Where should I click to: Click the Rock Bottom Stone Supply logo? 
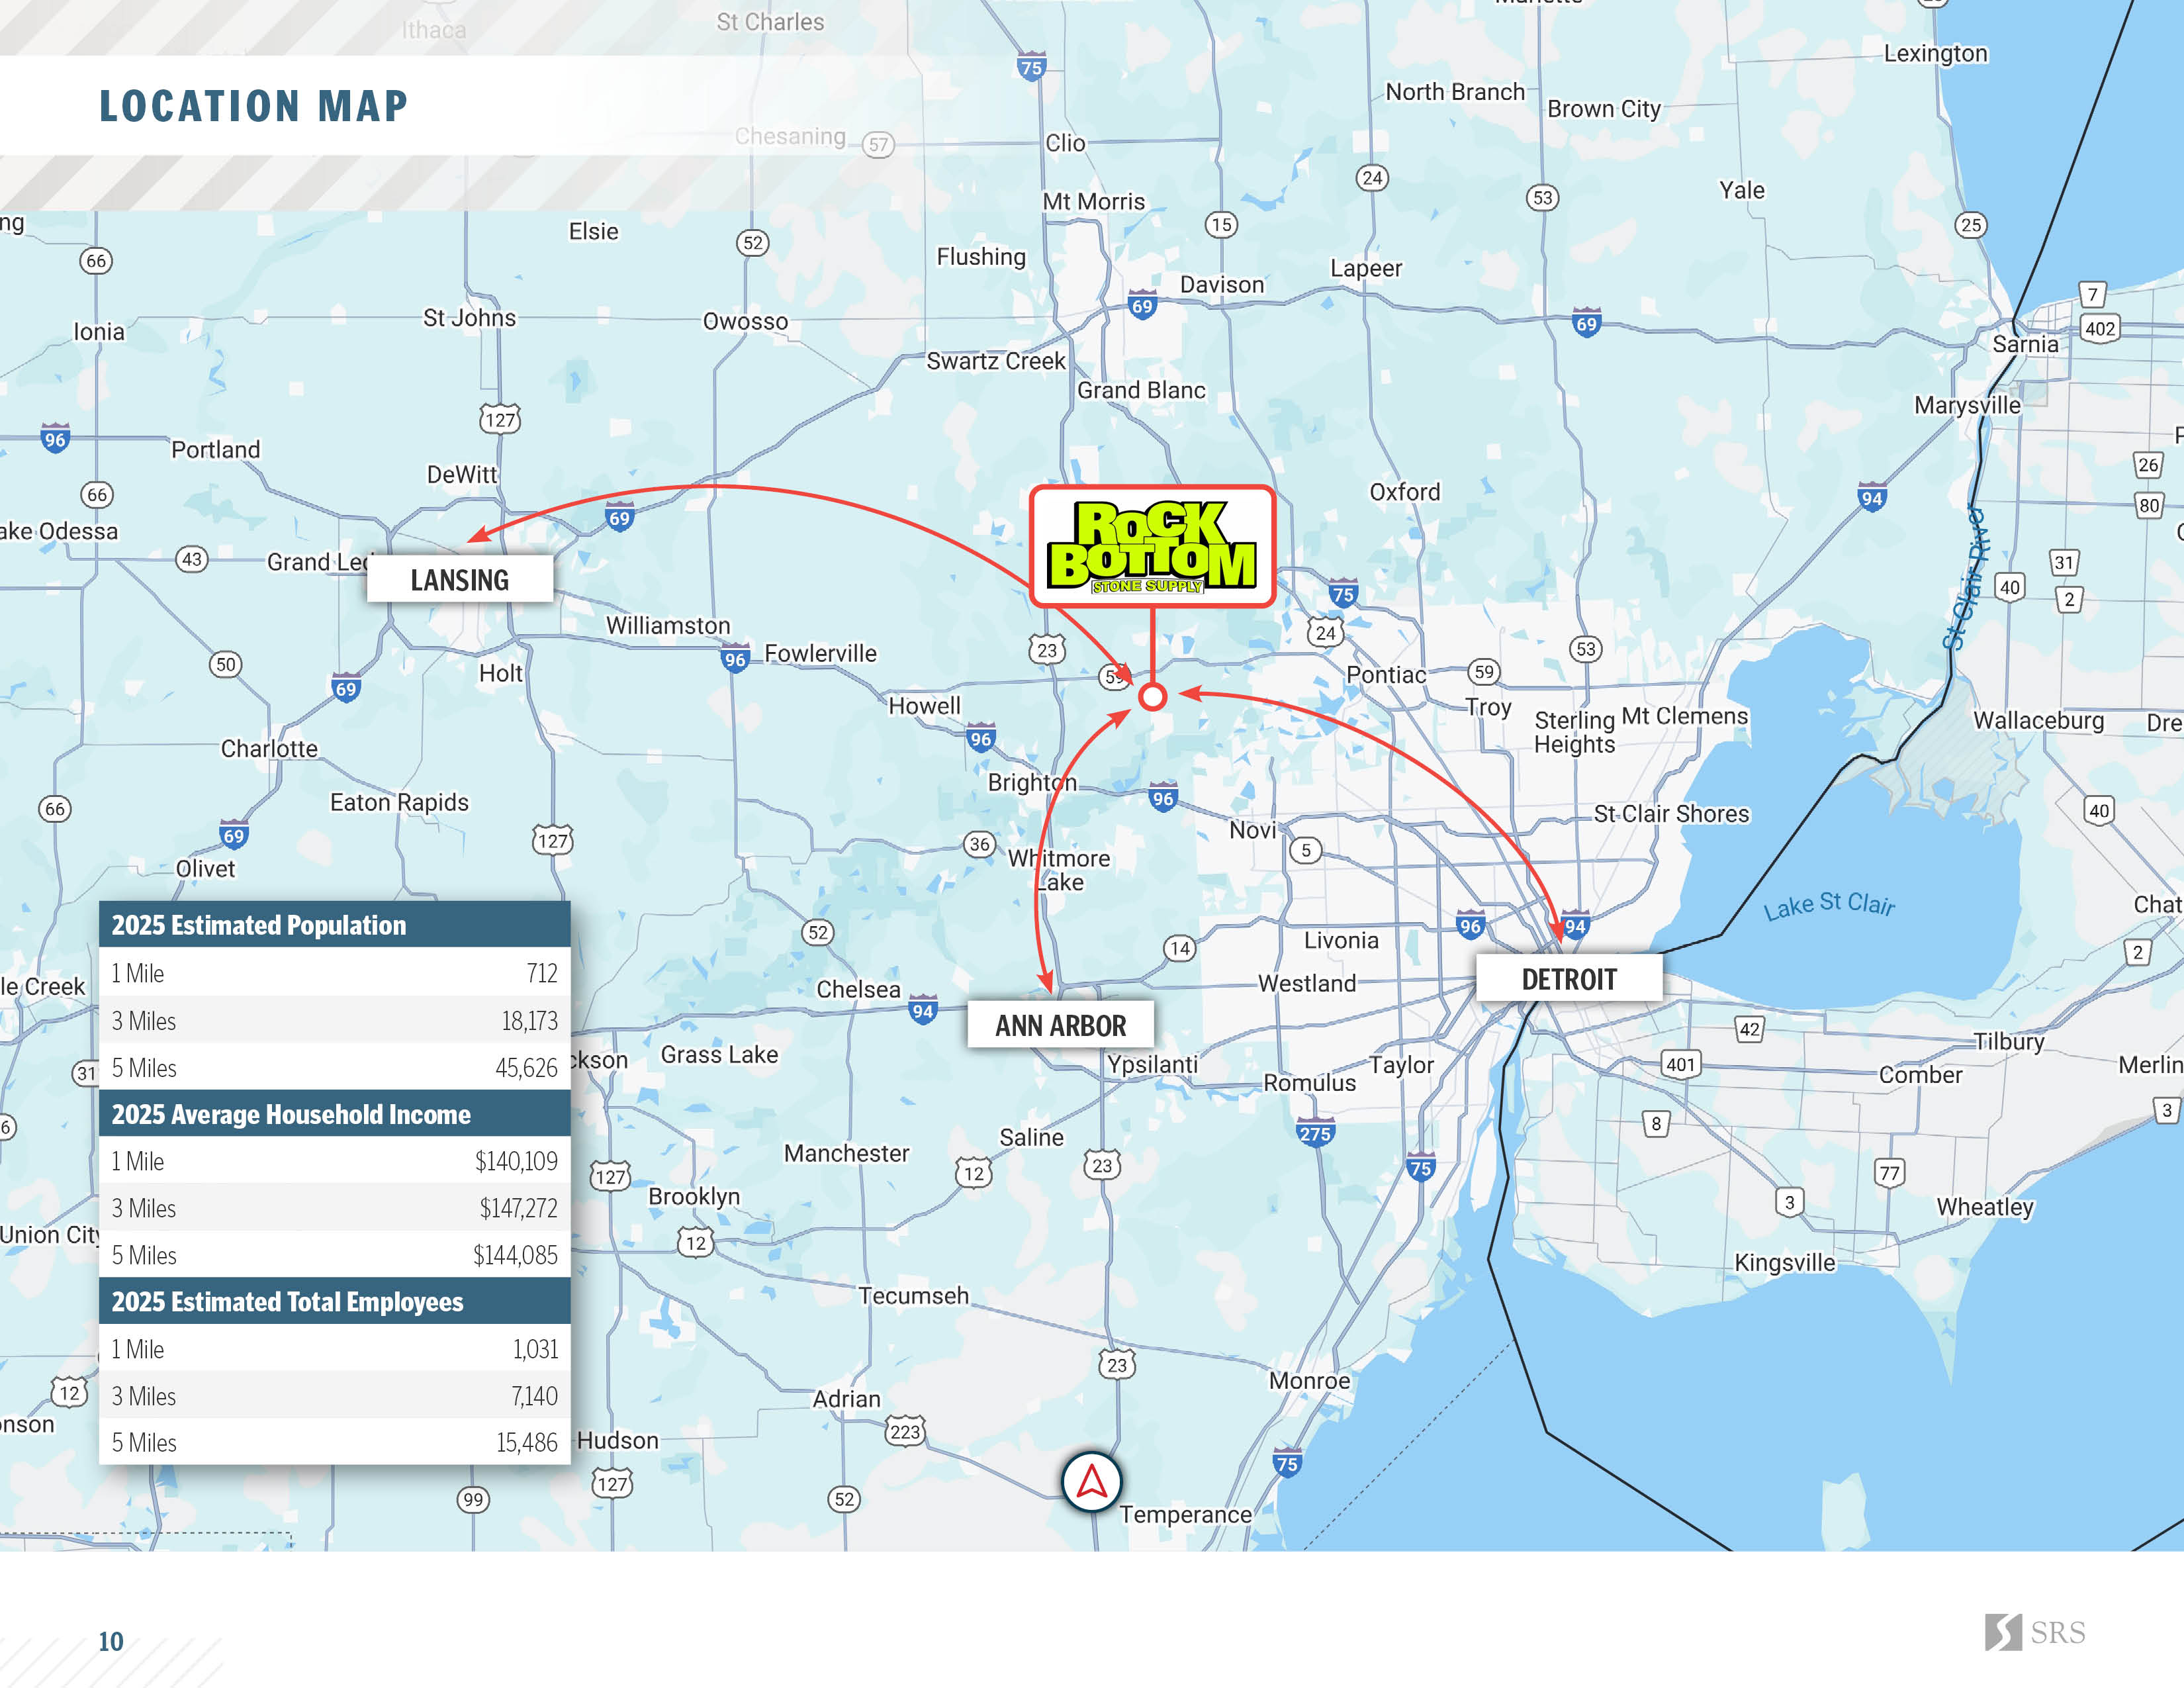click(1152, 546)
